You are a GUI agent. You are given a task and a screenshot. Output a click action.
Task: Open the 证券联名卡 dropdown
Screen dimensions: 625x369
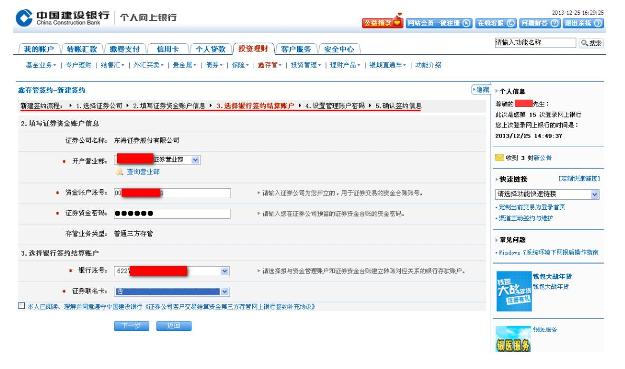pyautogui.click(x=224, y=292)
